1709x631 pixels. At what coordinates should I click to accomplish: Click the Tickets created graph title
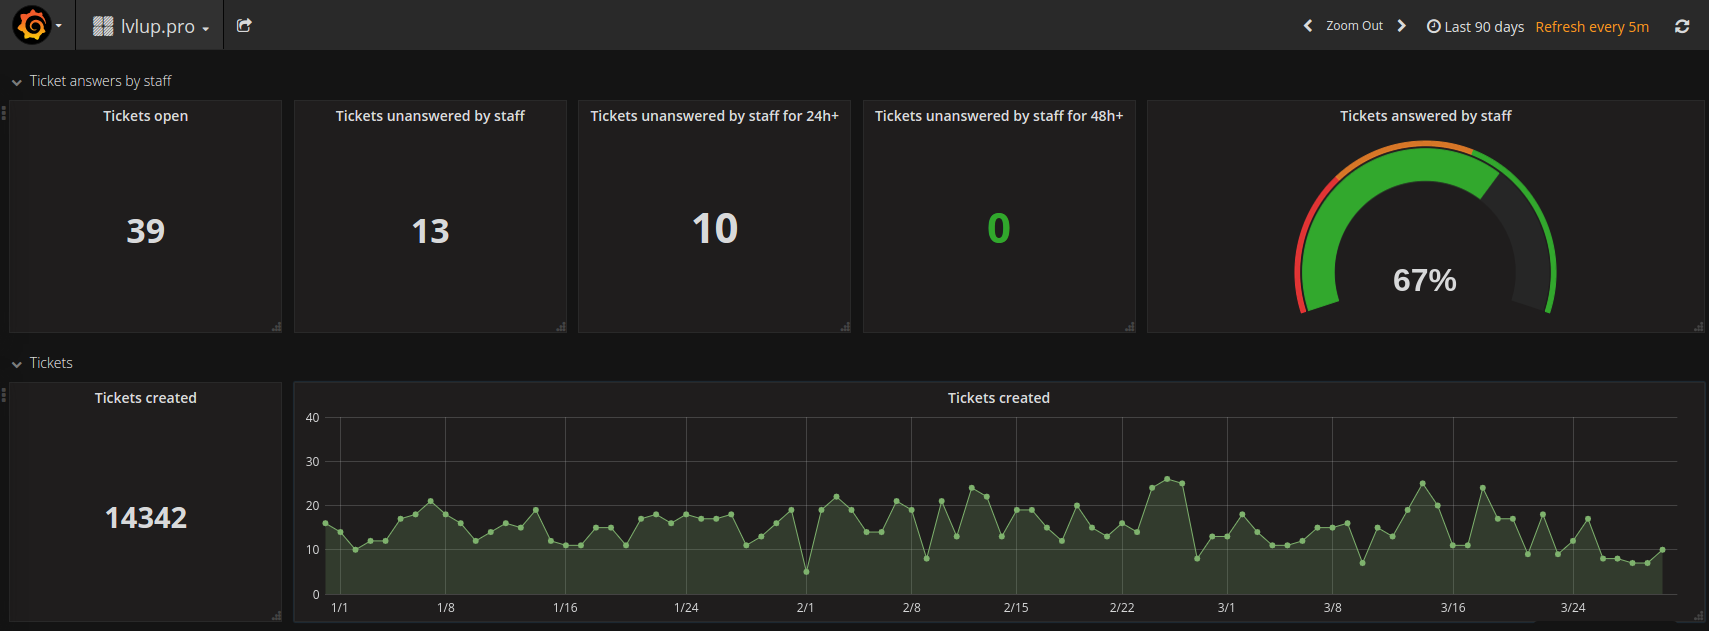pos(998,398)
